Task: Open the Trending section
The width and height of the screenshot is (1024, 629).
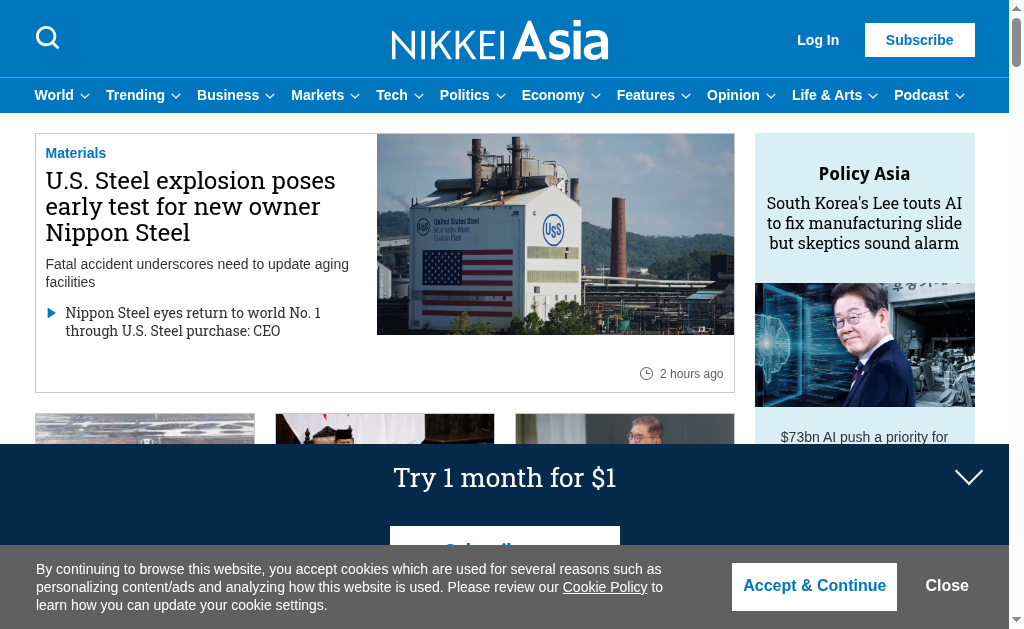Action: (x=135, y=95)
